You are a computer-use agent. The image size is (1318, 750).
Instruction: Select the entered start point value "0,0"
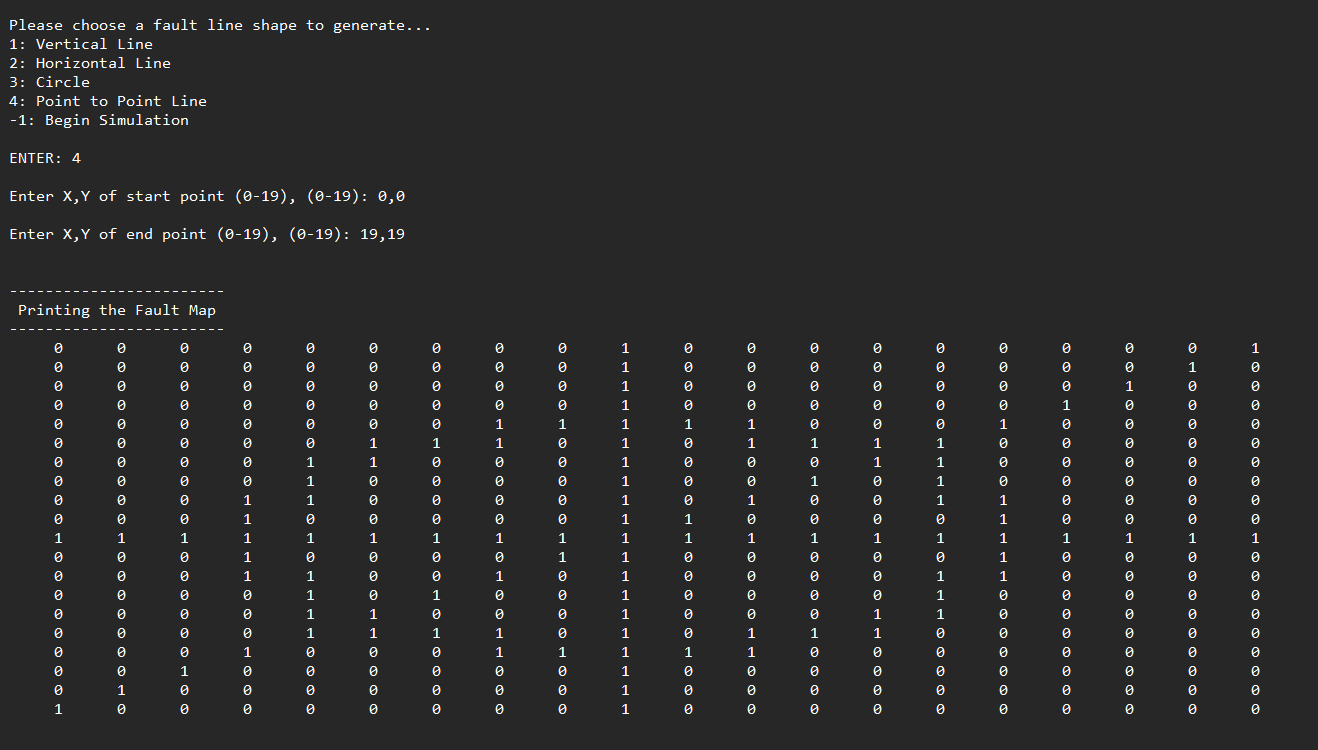click(392, 196)
